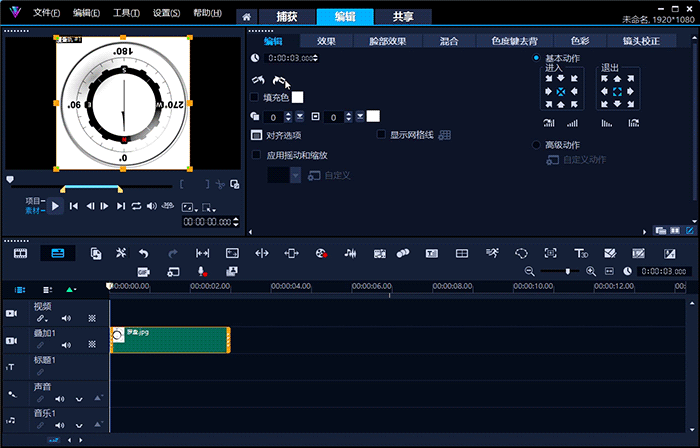Screen dimensions: 700x448
Task: Open the 设置(S) menu
Action: pyautogui.click(x=166, y=13)
